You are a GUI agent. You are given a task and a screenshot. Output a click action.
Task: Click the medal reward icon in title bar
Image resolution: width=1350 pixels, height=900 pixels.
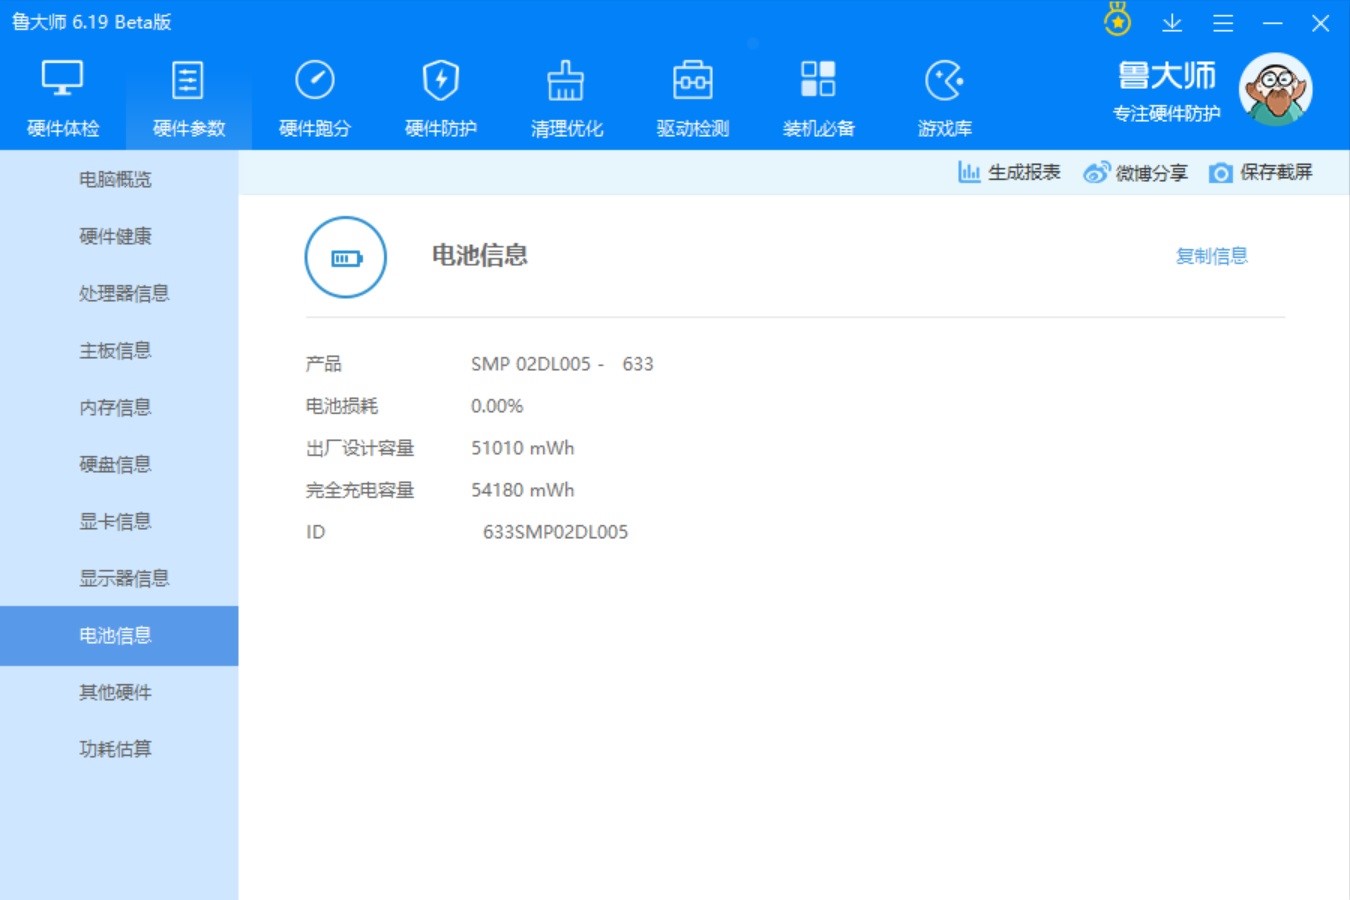point(1117,20)
